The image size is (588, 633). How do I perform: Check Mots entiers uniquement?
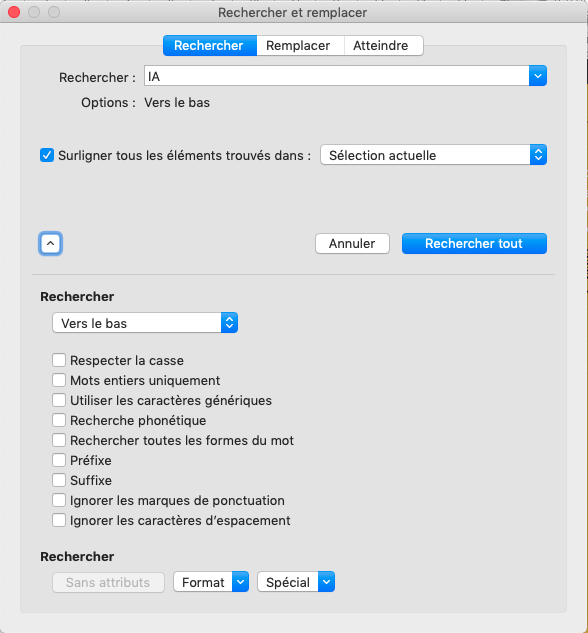tap(59, 380)
